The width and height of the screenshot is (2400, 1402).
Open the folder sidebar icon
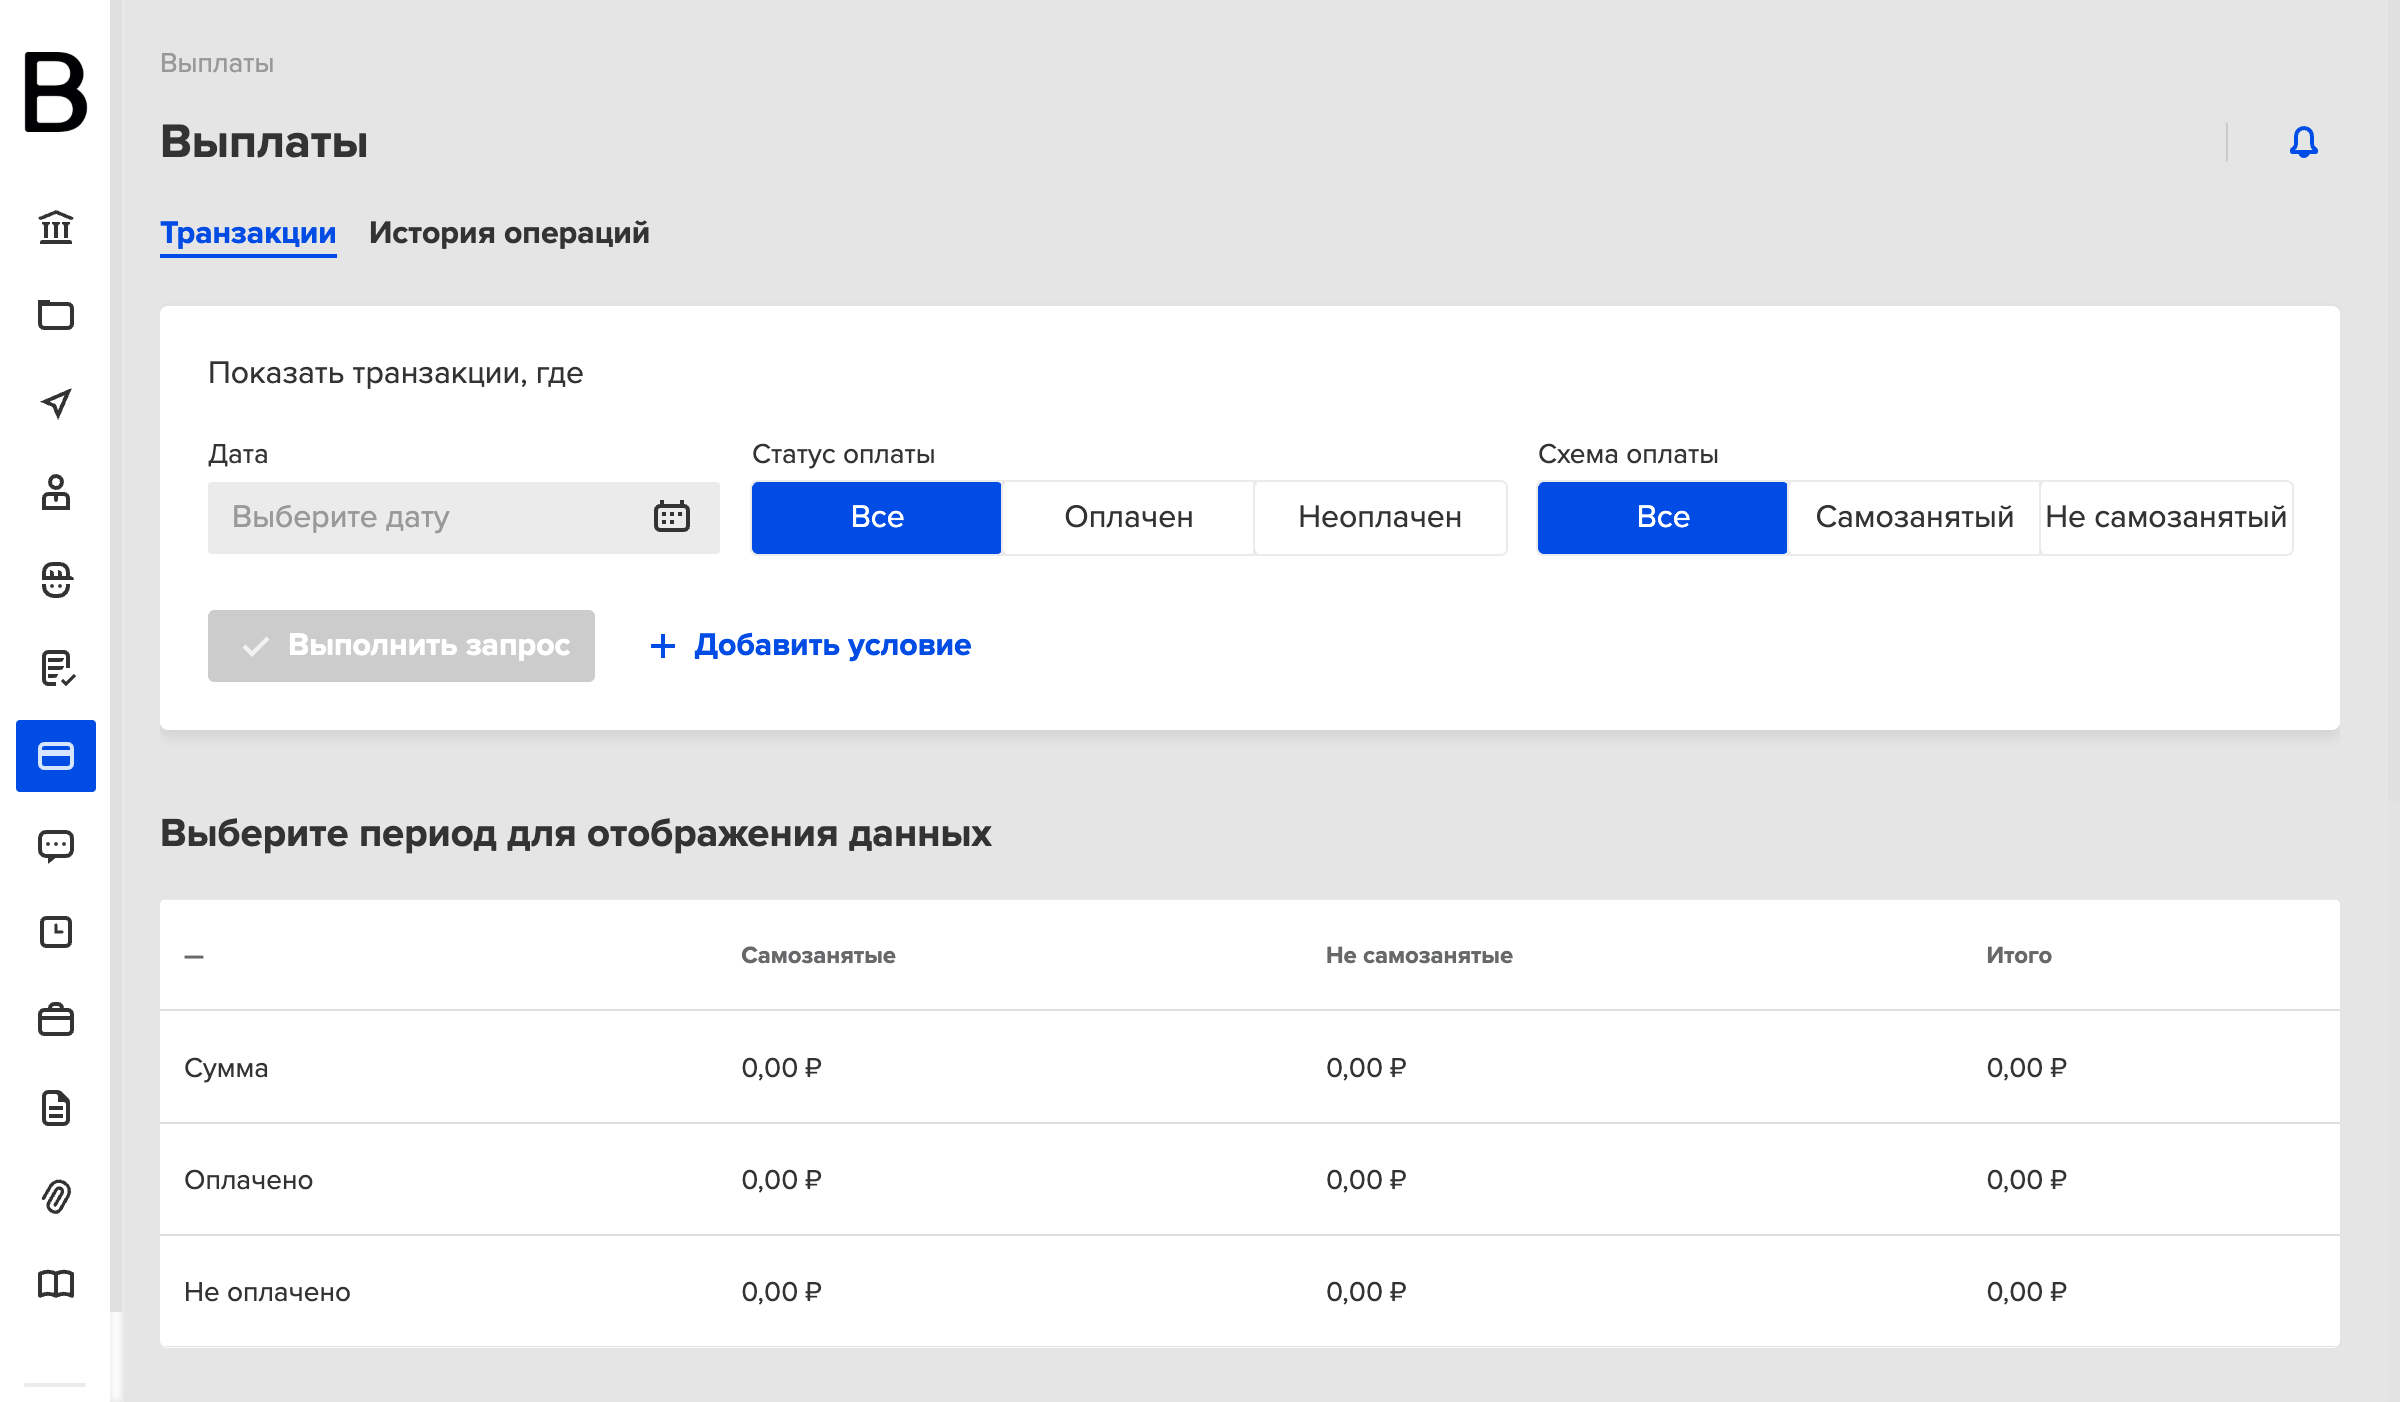coord(56,315)
